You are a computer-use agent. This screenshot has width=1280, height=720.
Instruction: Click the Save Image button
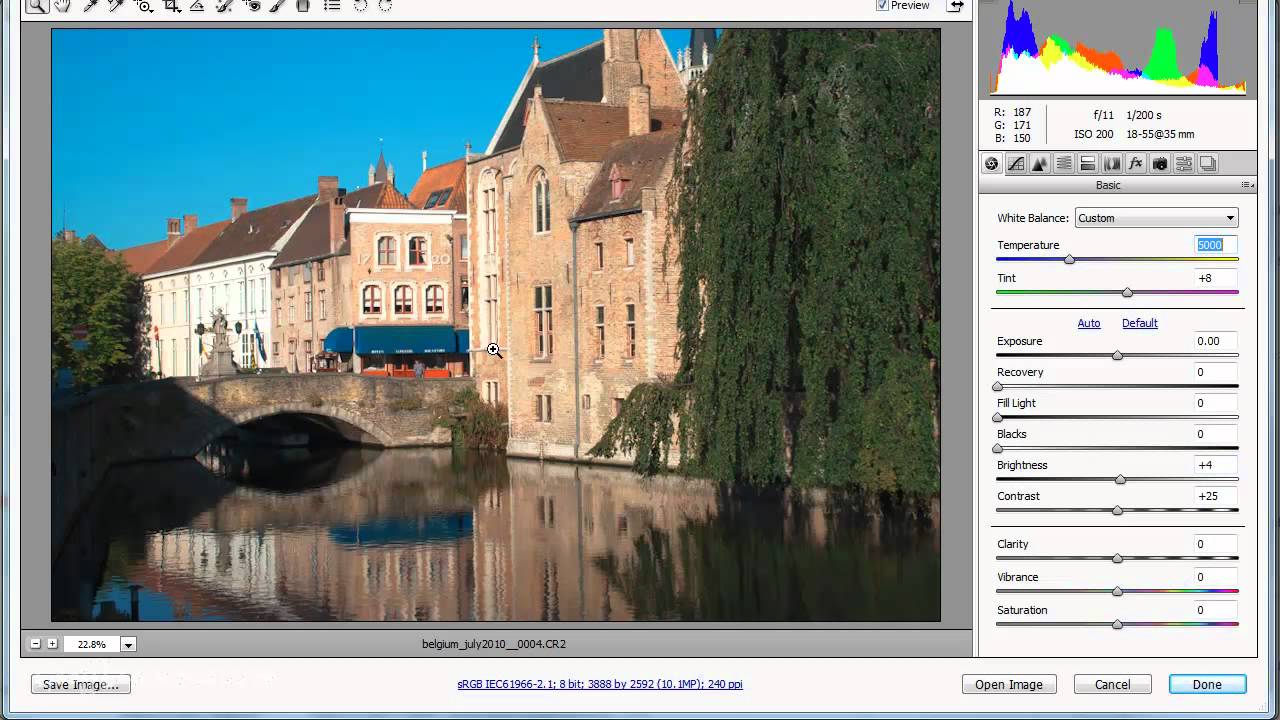(81, 685)
